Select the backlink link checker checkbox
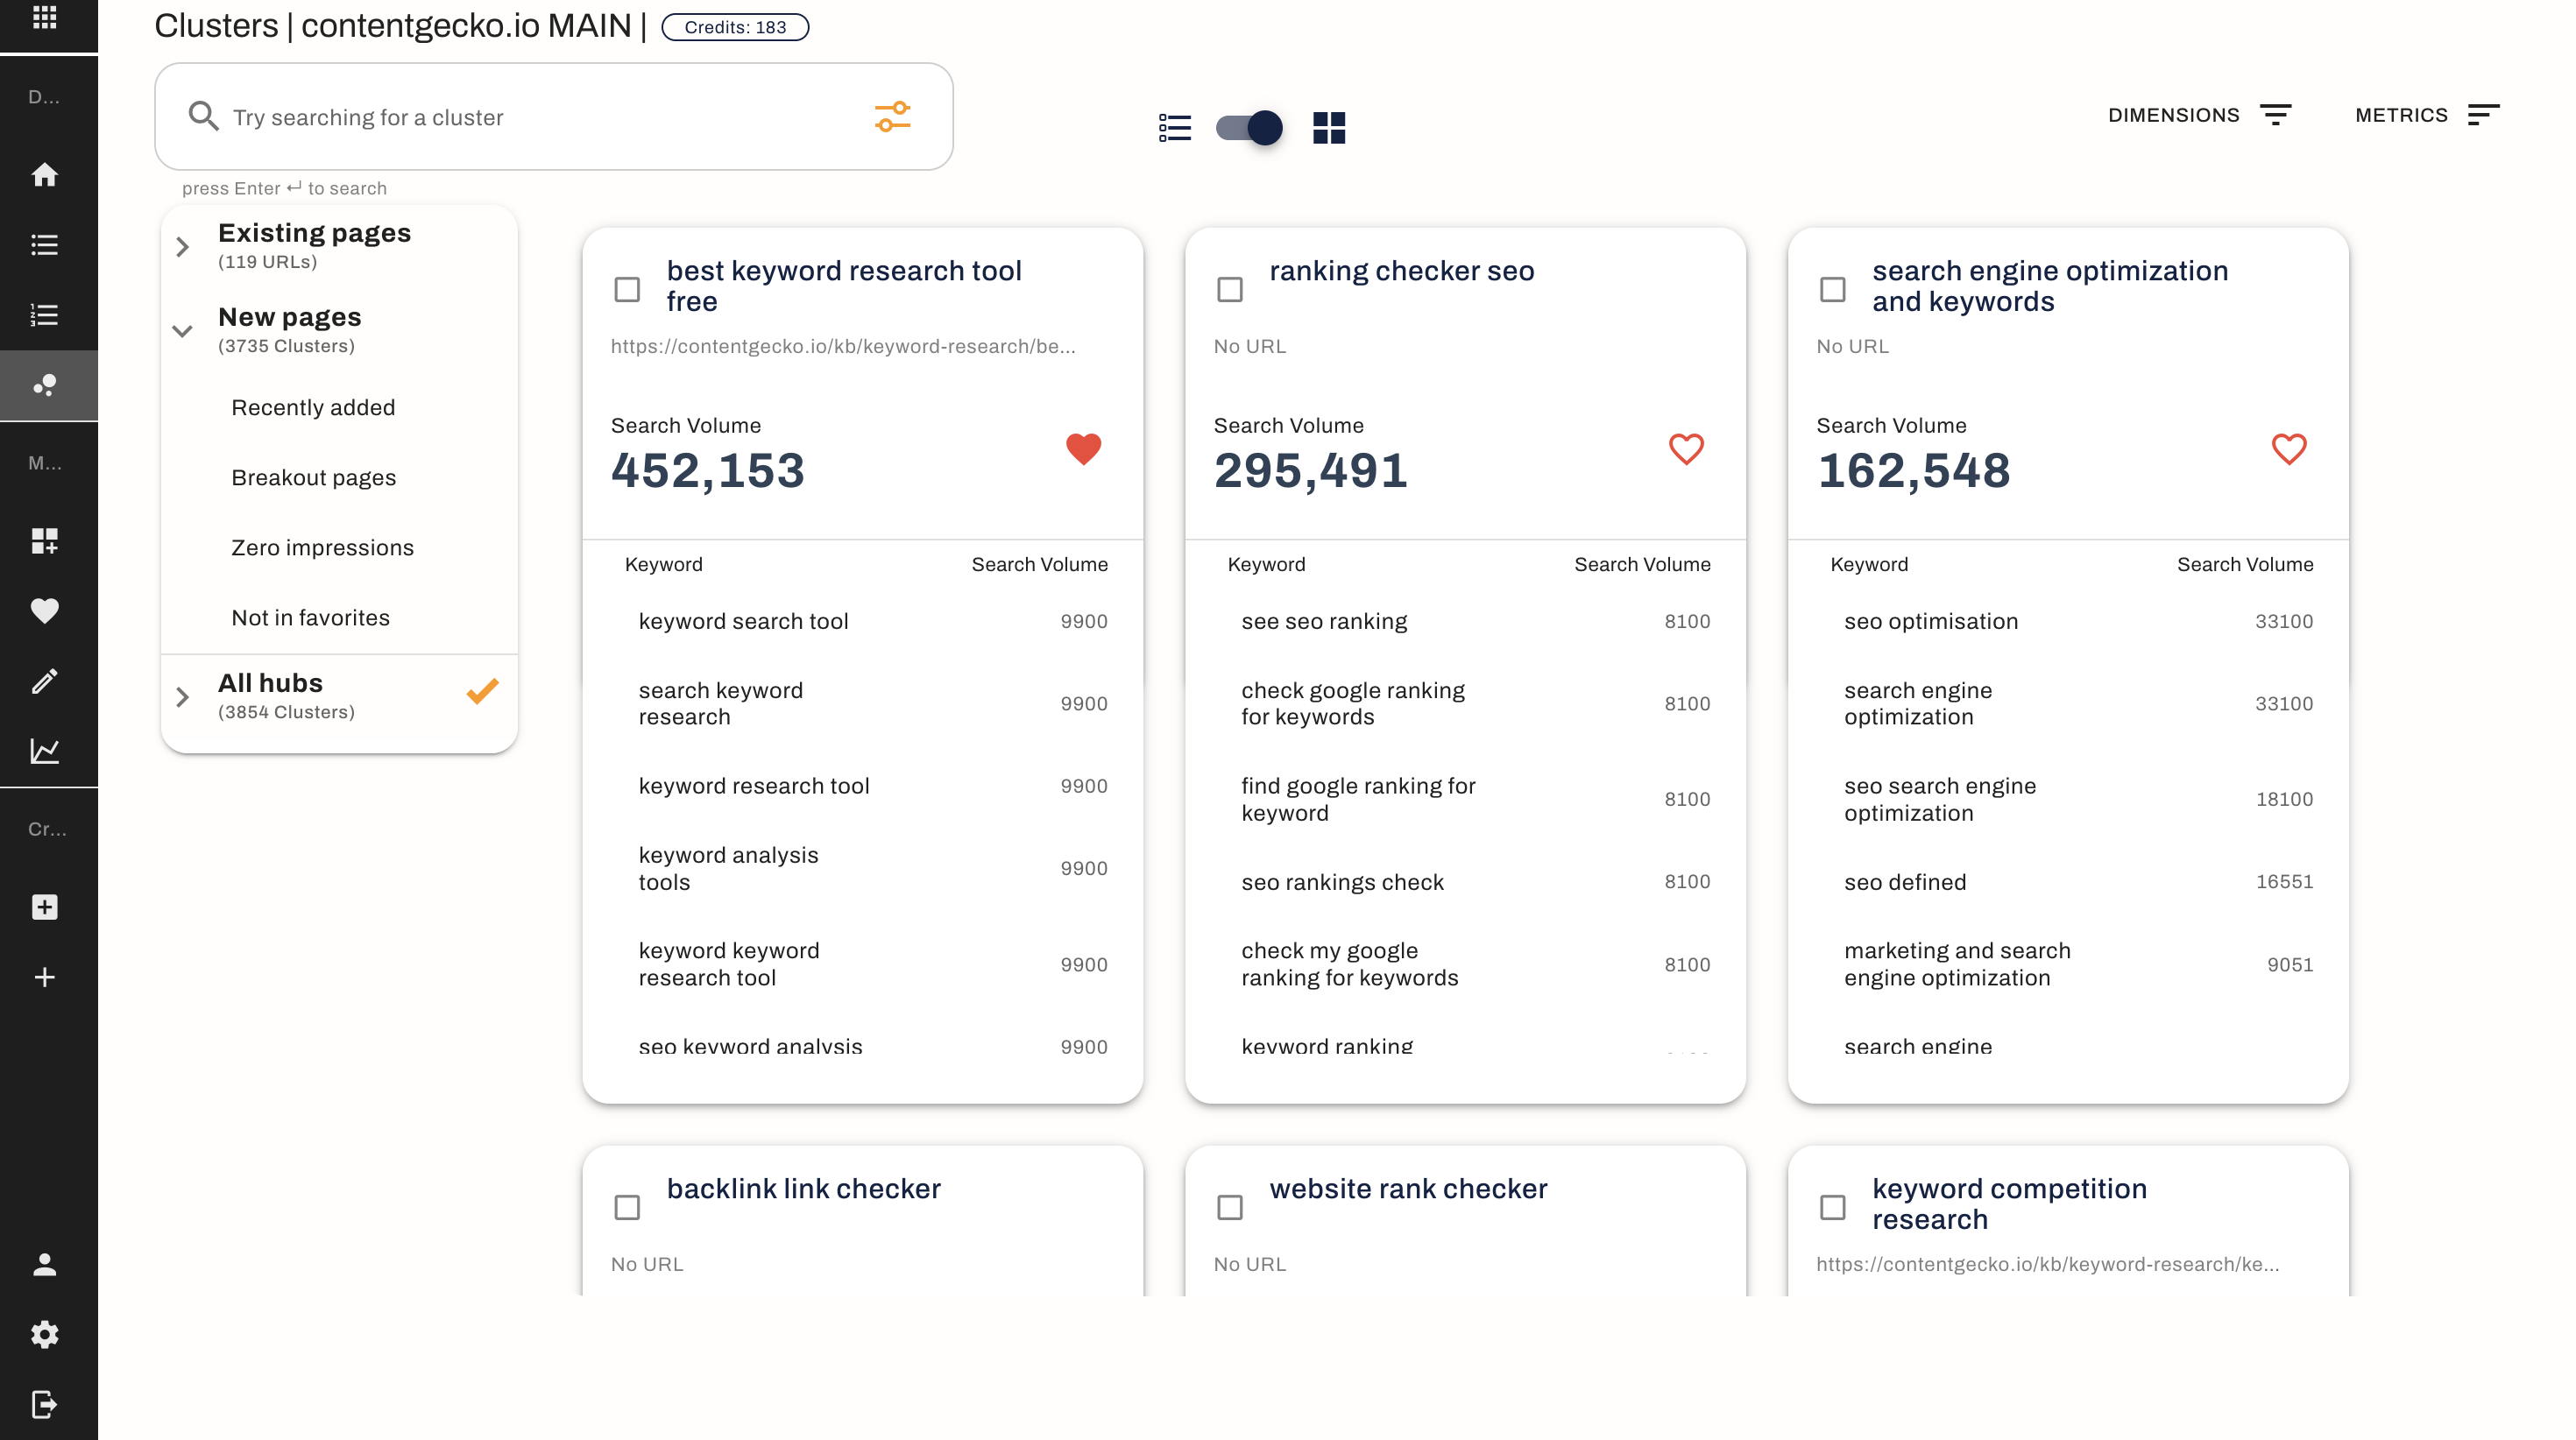 pos(627,1207)
